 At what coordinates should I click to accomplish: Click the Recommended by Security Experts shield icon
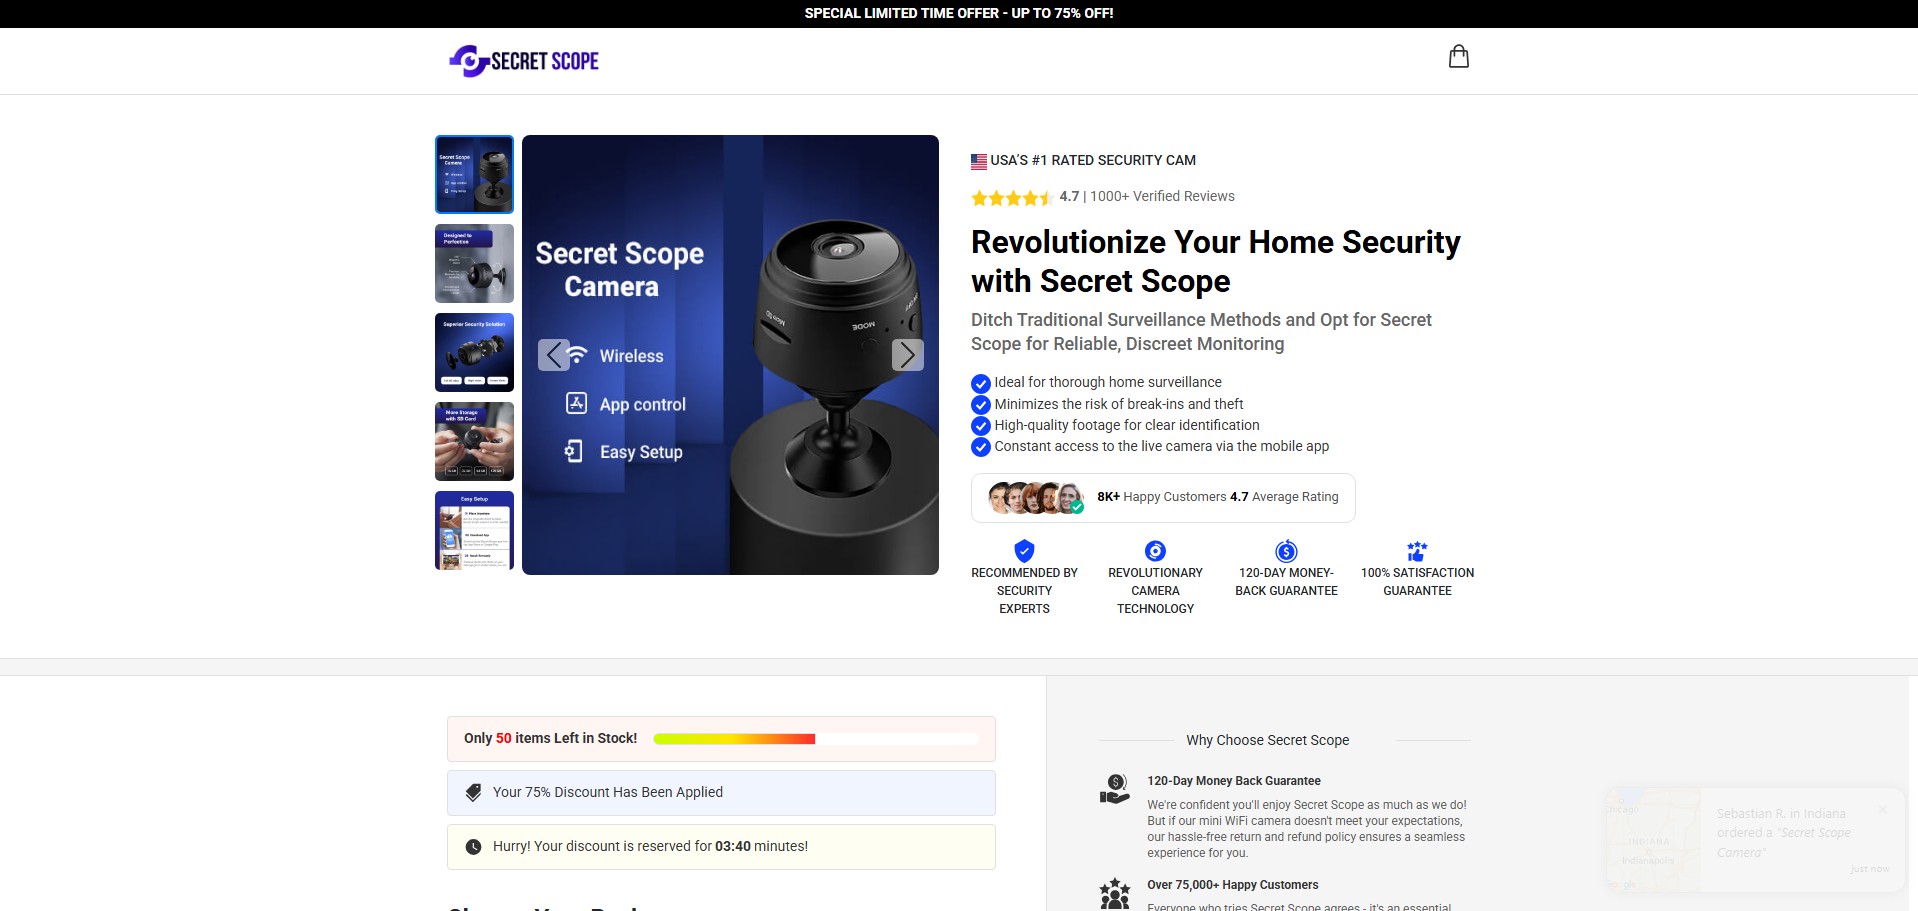pos(1024,551)
